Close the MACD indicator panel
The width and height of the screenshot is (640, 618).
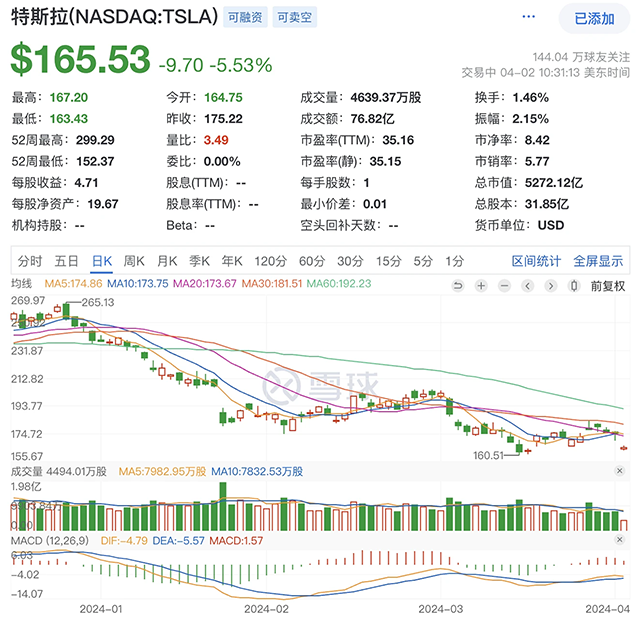coord(619,540)
